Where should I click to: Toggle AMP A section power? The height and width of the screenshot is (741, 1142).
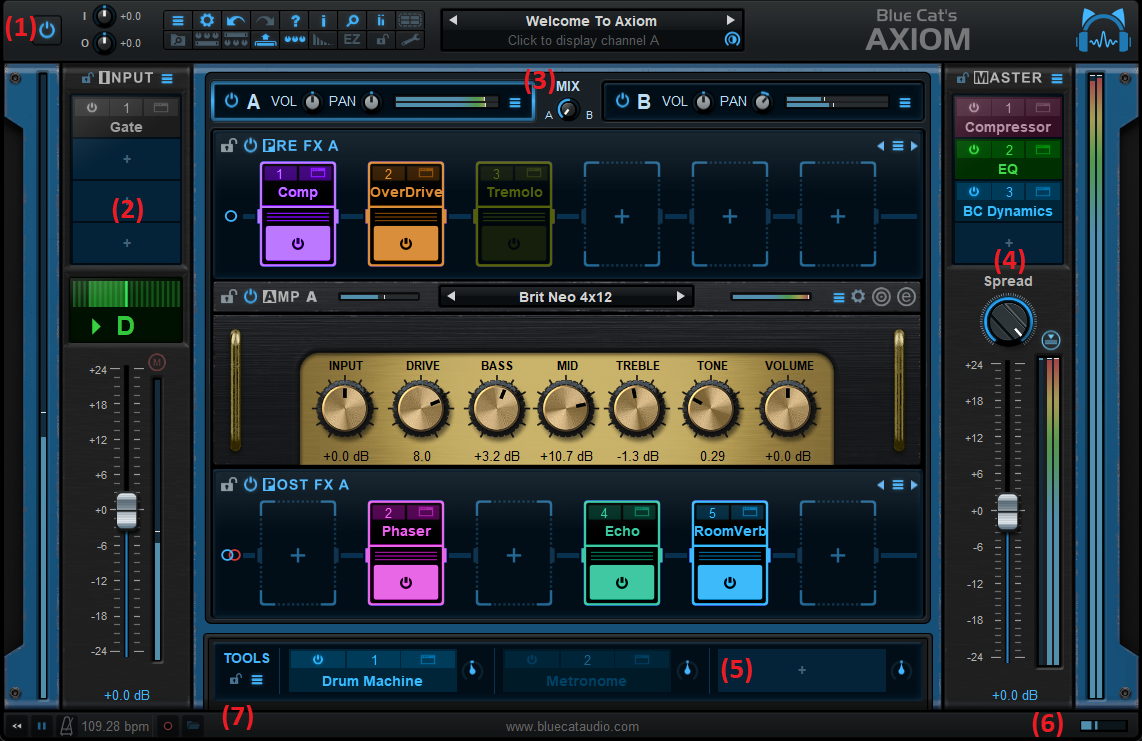(251, 297)
